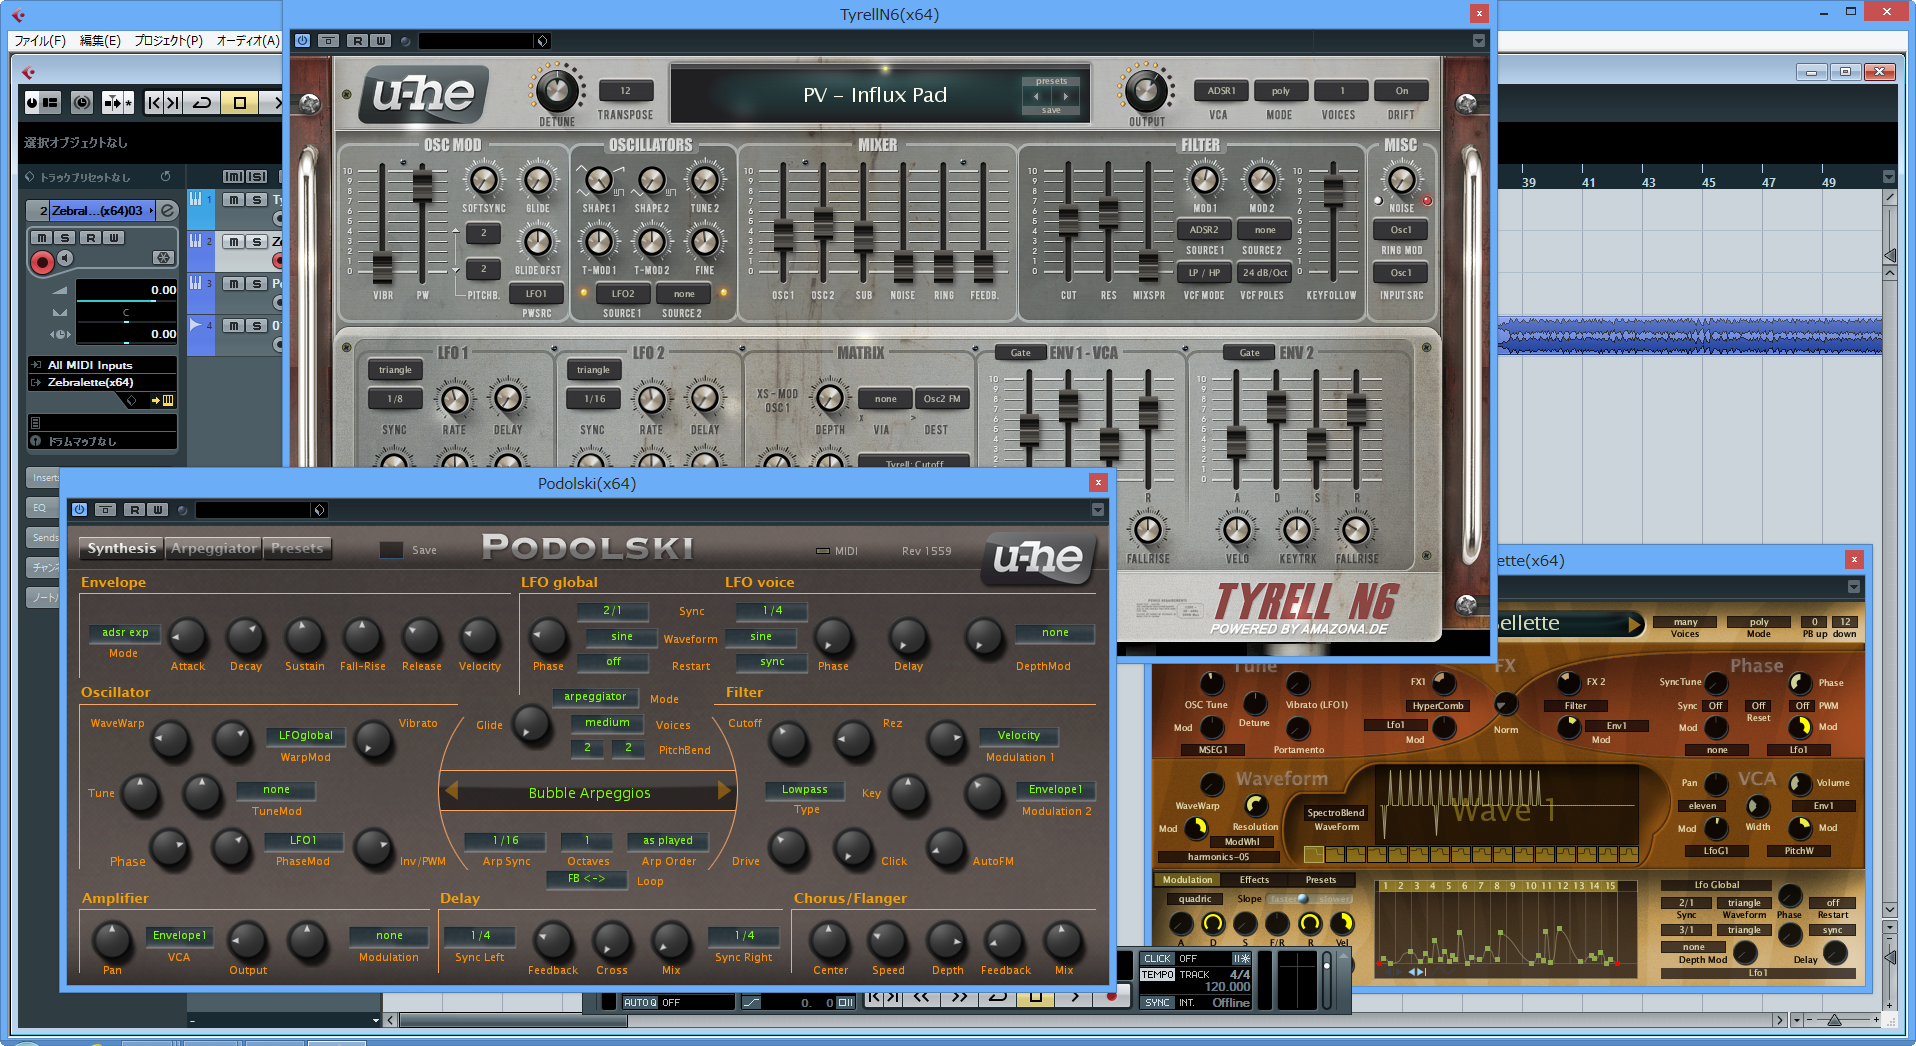Click Read automation R in TyrellN6 window header

click(358, 41)
